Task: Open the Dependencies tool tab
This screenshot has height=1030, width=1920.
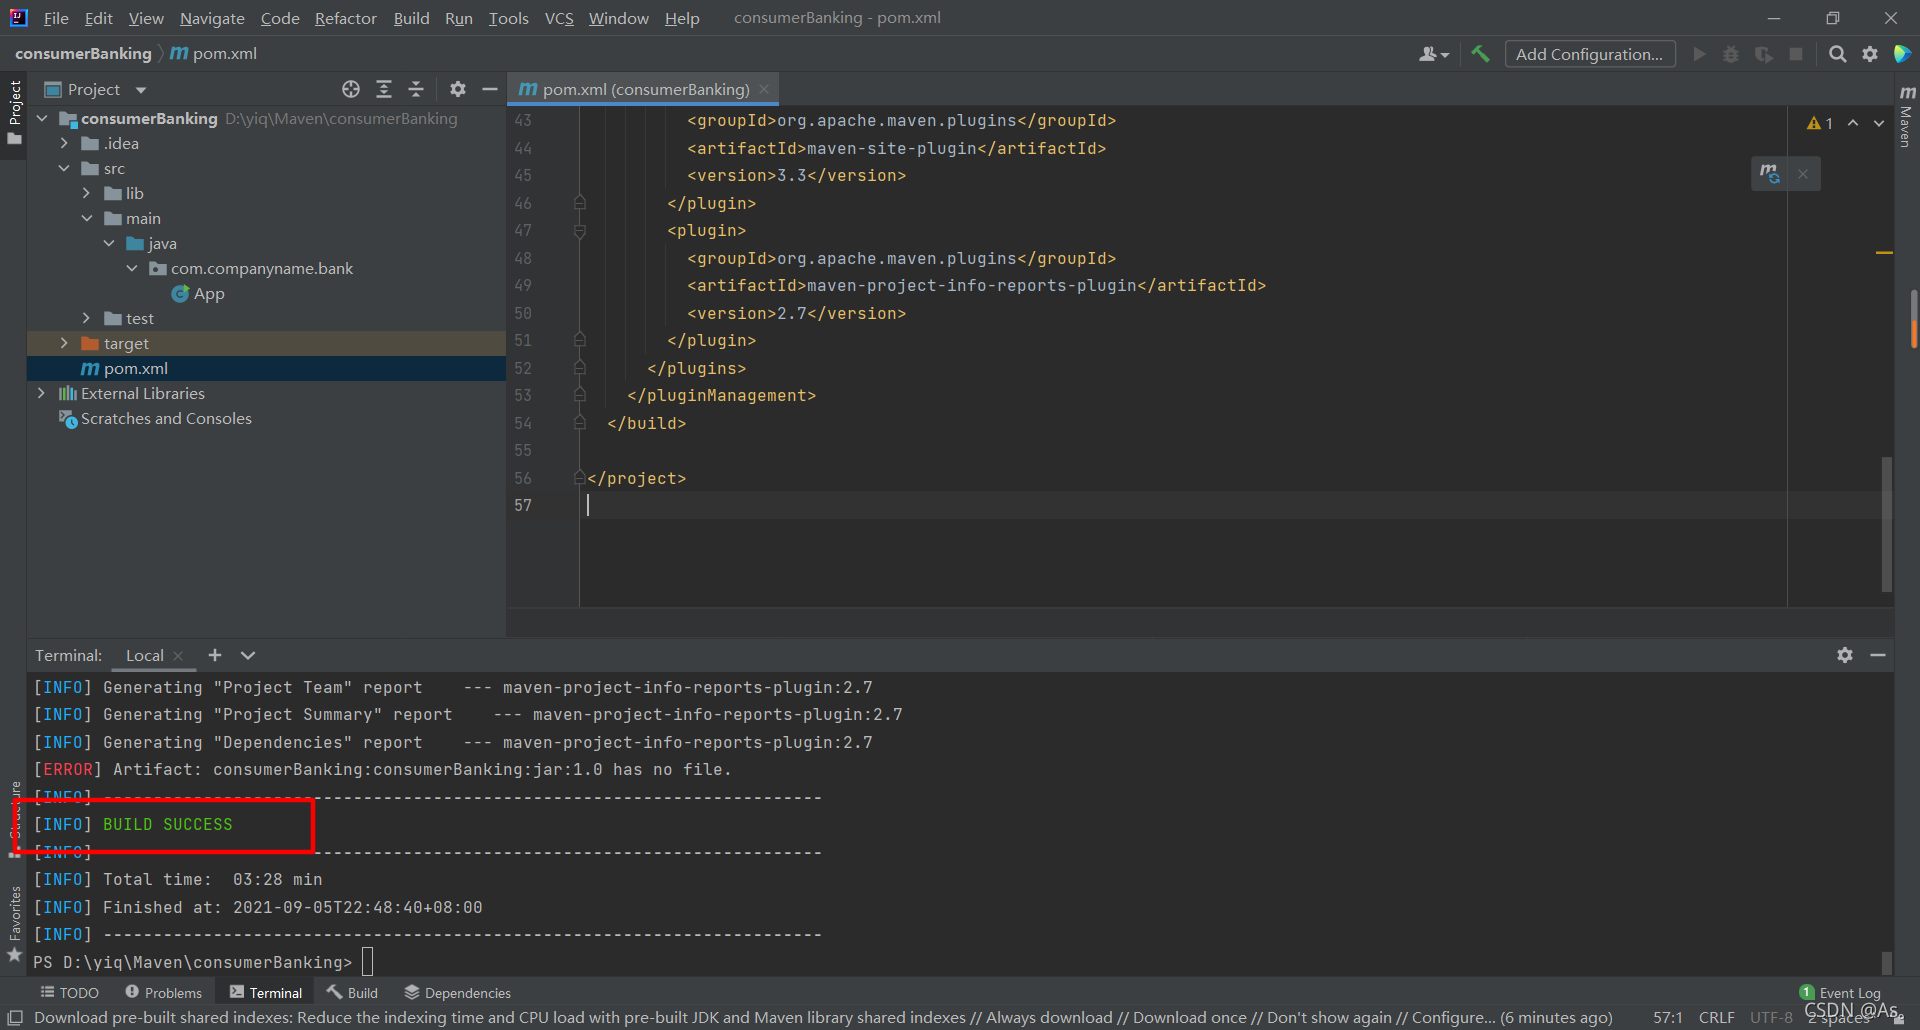Action: pos(457,992)
